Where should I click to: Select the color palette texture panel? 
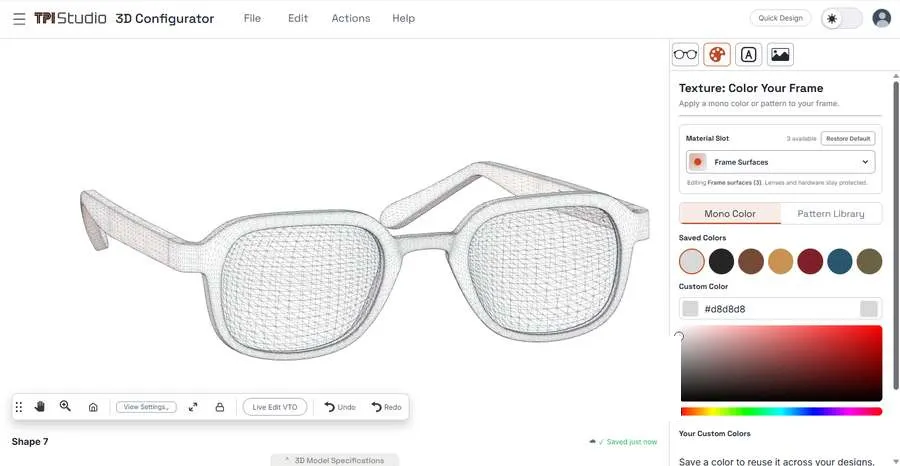coord(717,55)
